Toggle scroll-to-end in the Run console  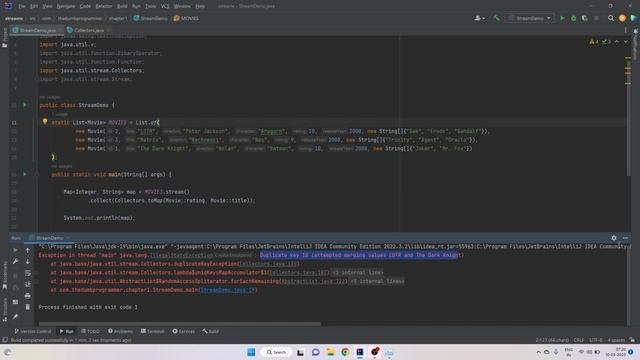[28, 284]
